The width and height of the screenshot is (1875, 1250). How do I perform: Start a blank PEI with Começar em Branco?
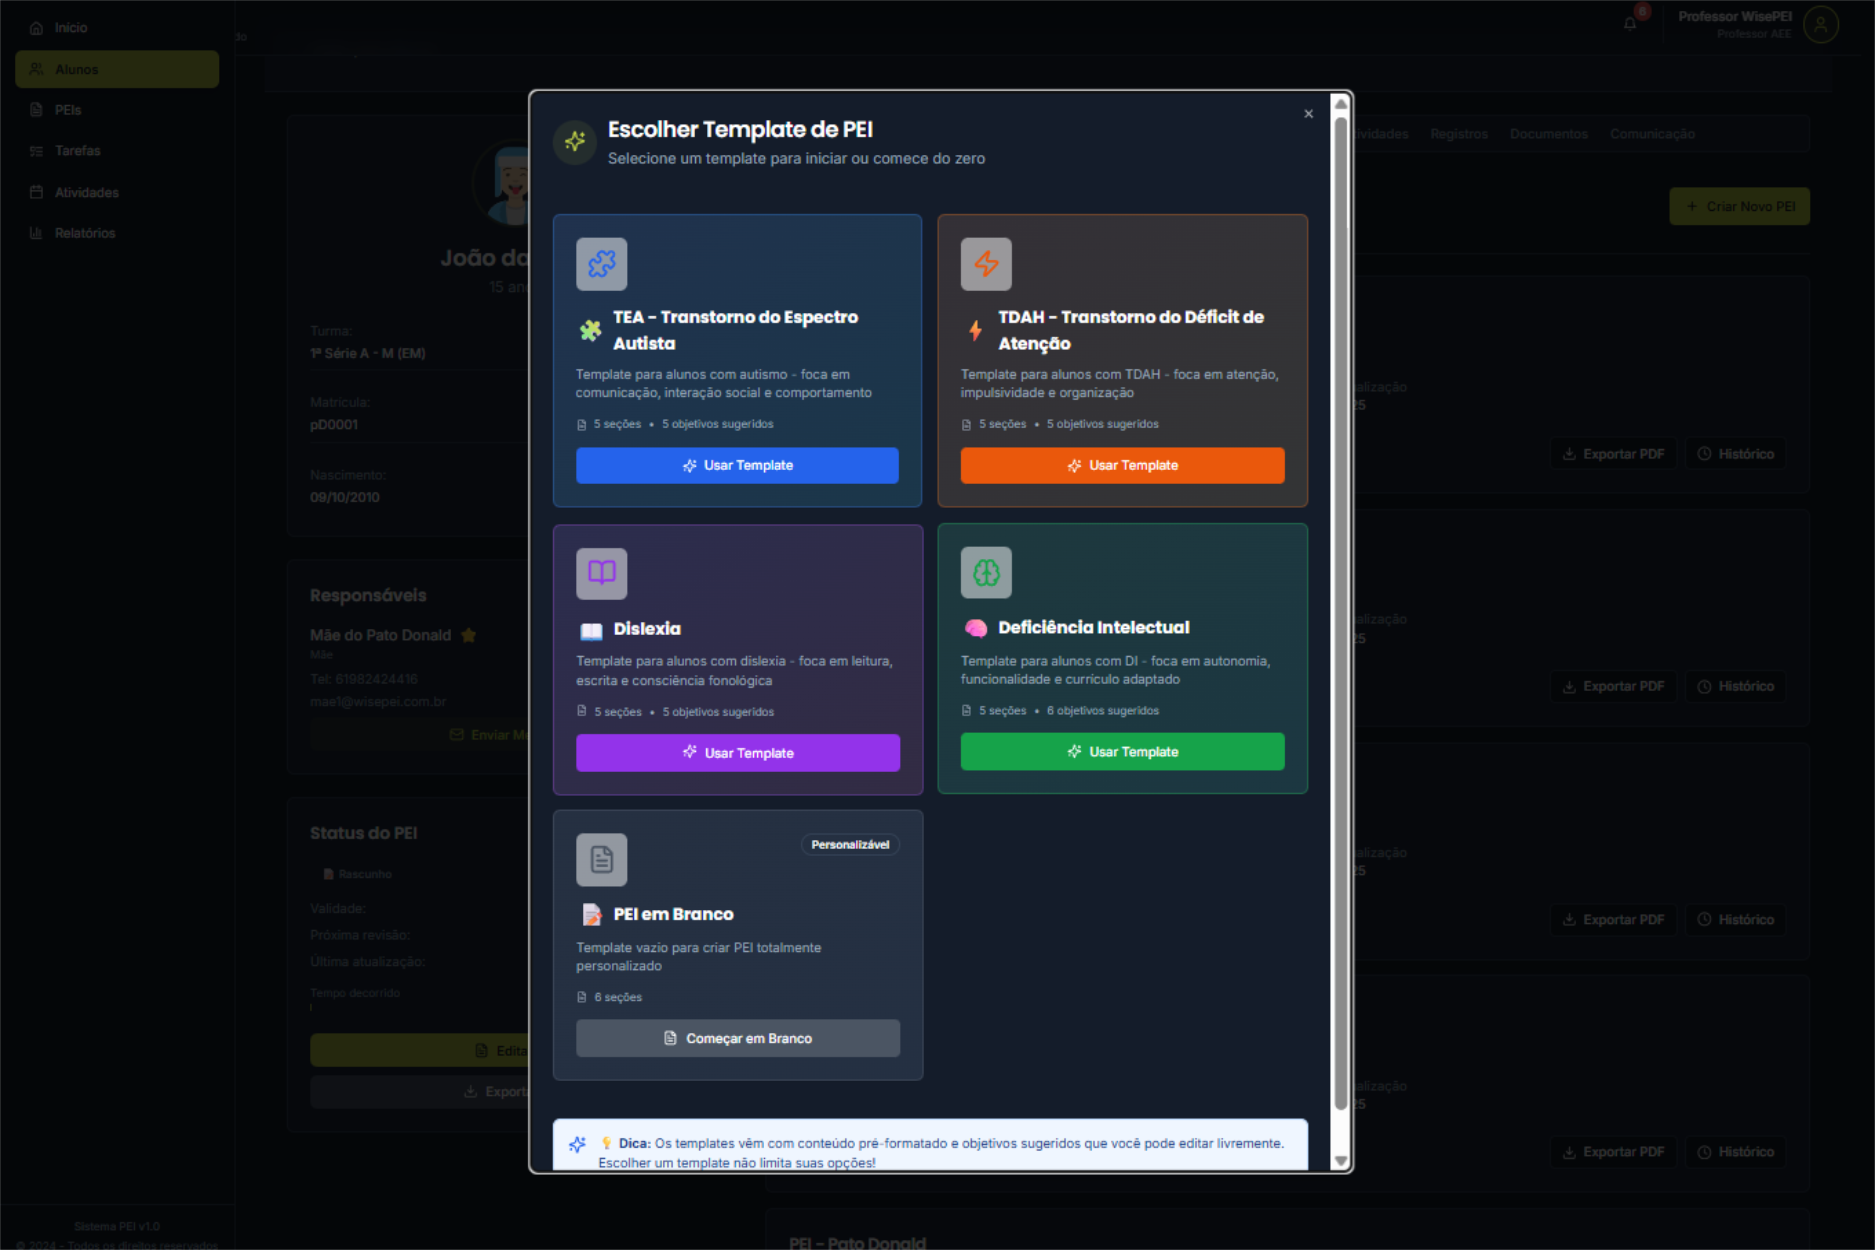click(737, 1039)
